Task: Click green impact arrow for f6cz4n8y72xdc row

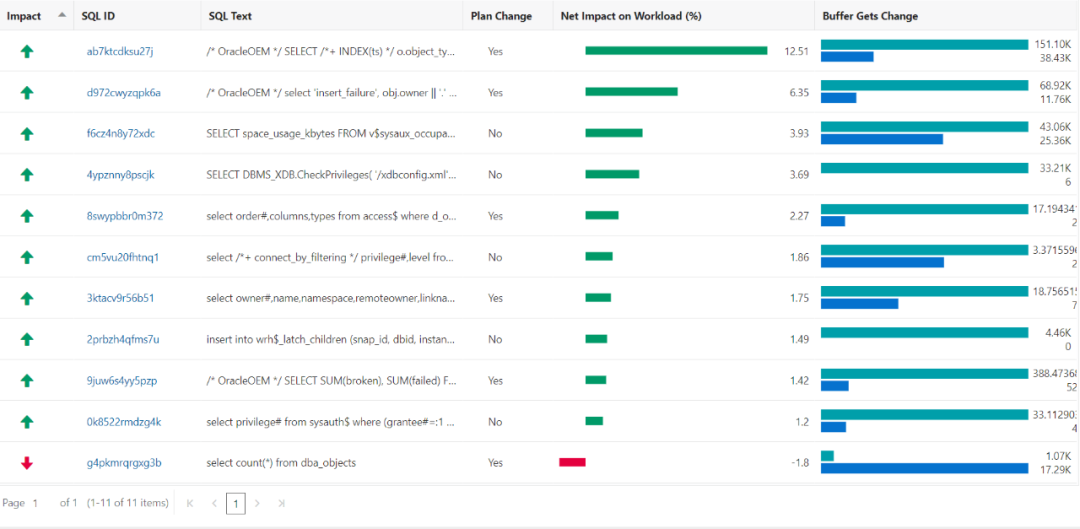Action: [27, 133]
